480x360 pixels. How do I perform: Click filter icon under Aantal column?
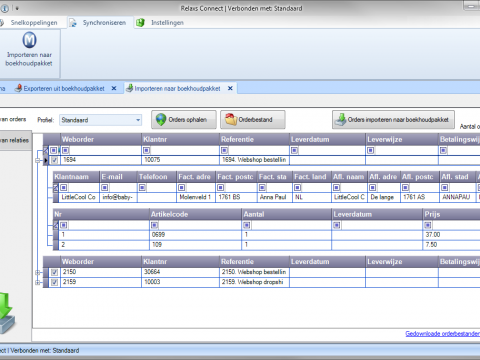click(x=247, y=225)
